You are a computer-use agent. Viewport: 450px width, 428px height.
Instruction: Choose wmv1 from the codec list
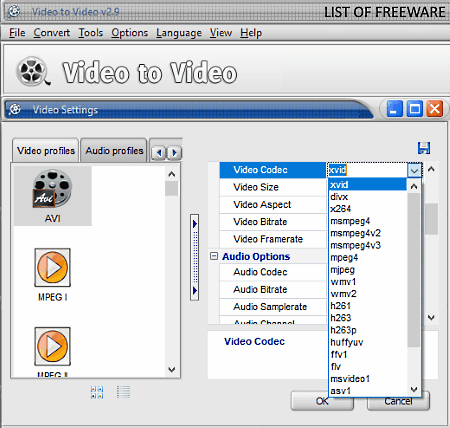coord(367,282)
